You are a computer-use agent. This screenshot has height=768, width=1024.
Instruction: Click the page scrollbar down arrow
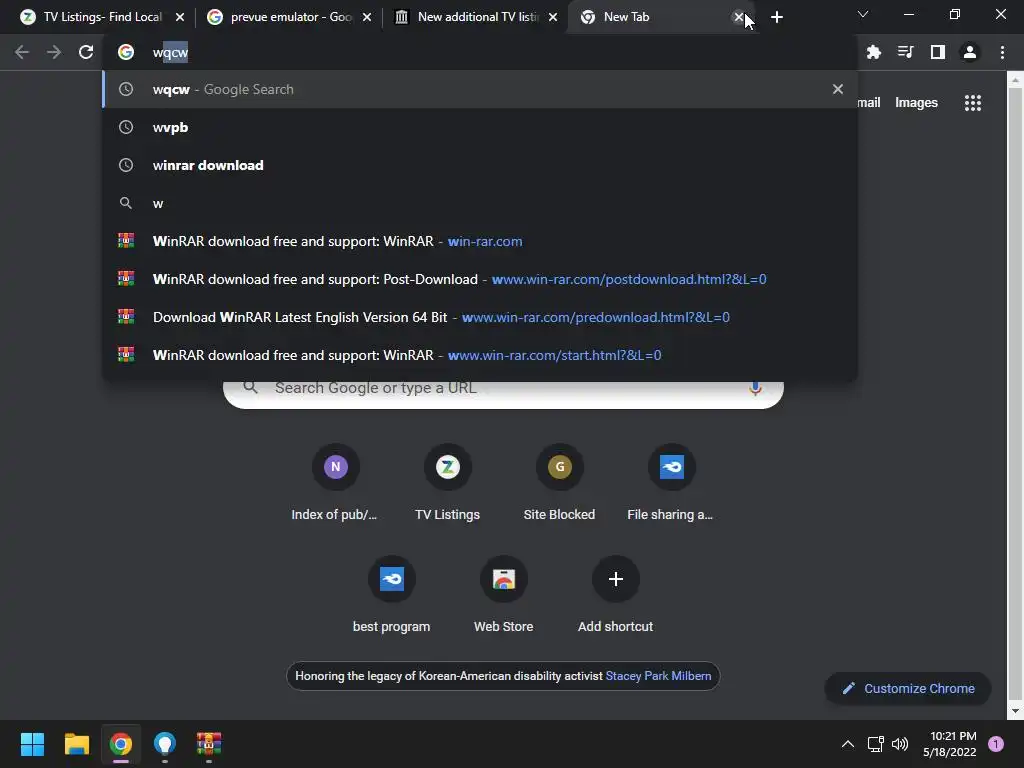pos(1015,711)
